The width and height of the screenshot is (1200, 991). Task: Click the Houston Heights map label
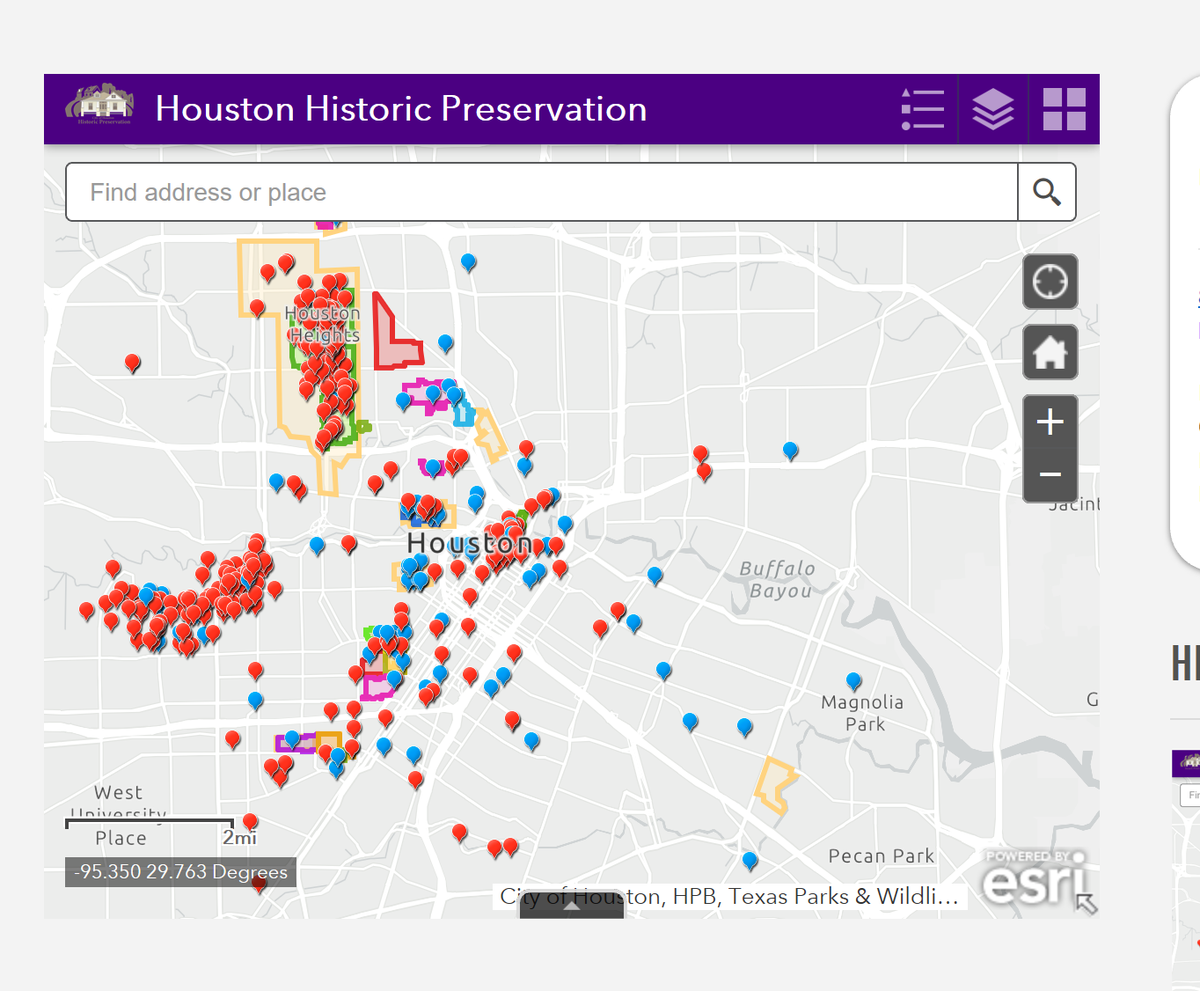[323, 324]
